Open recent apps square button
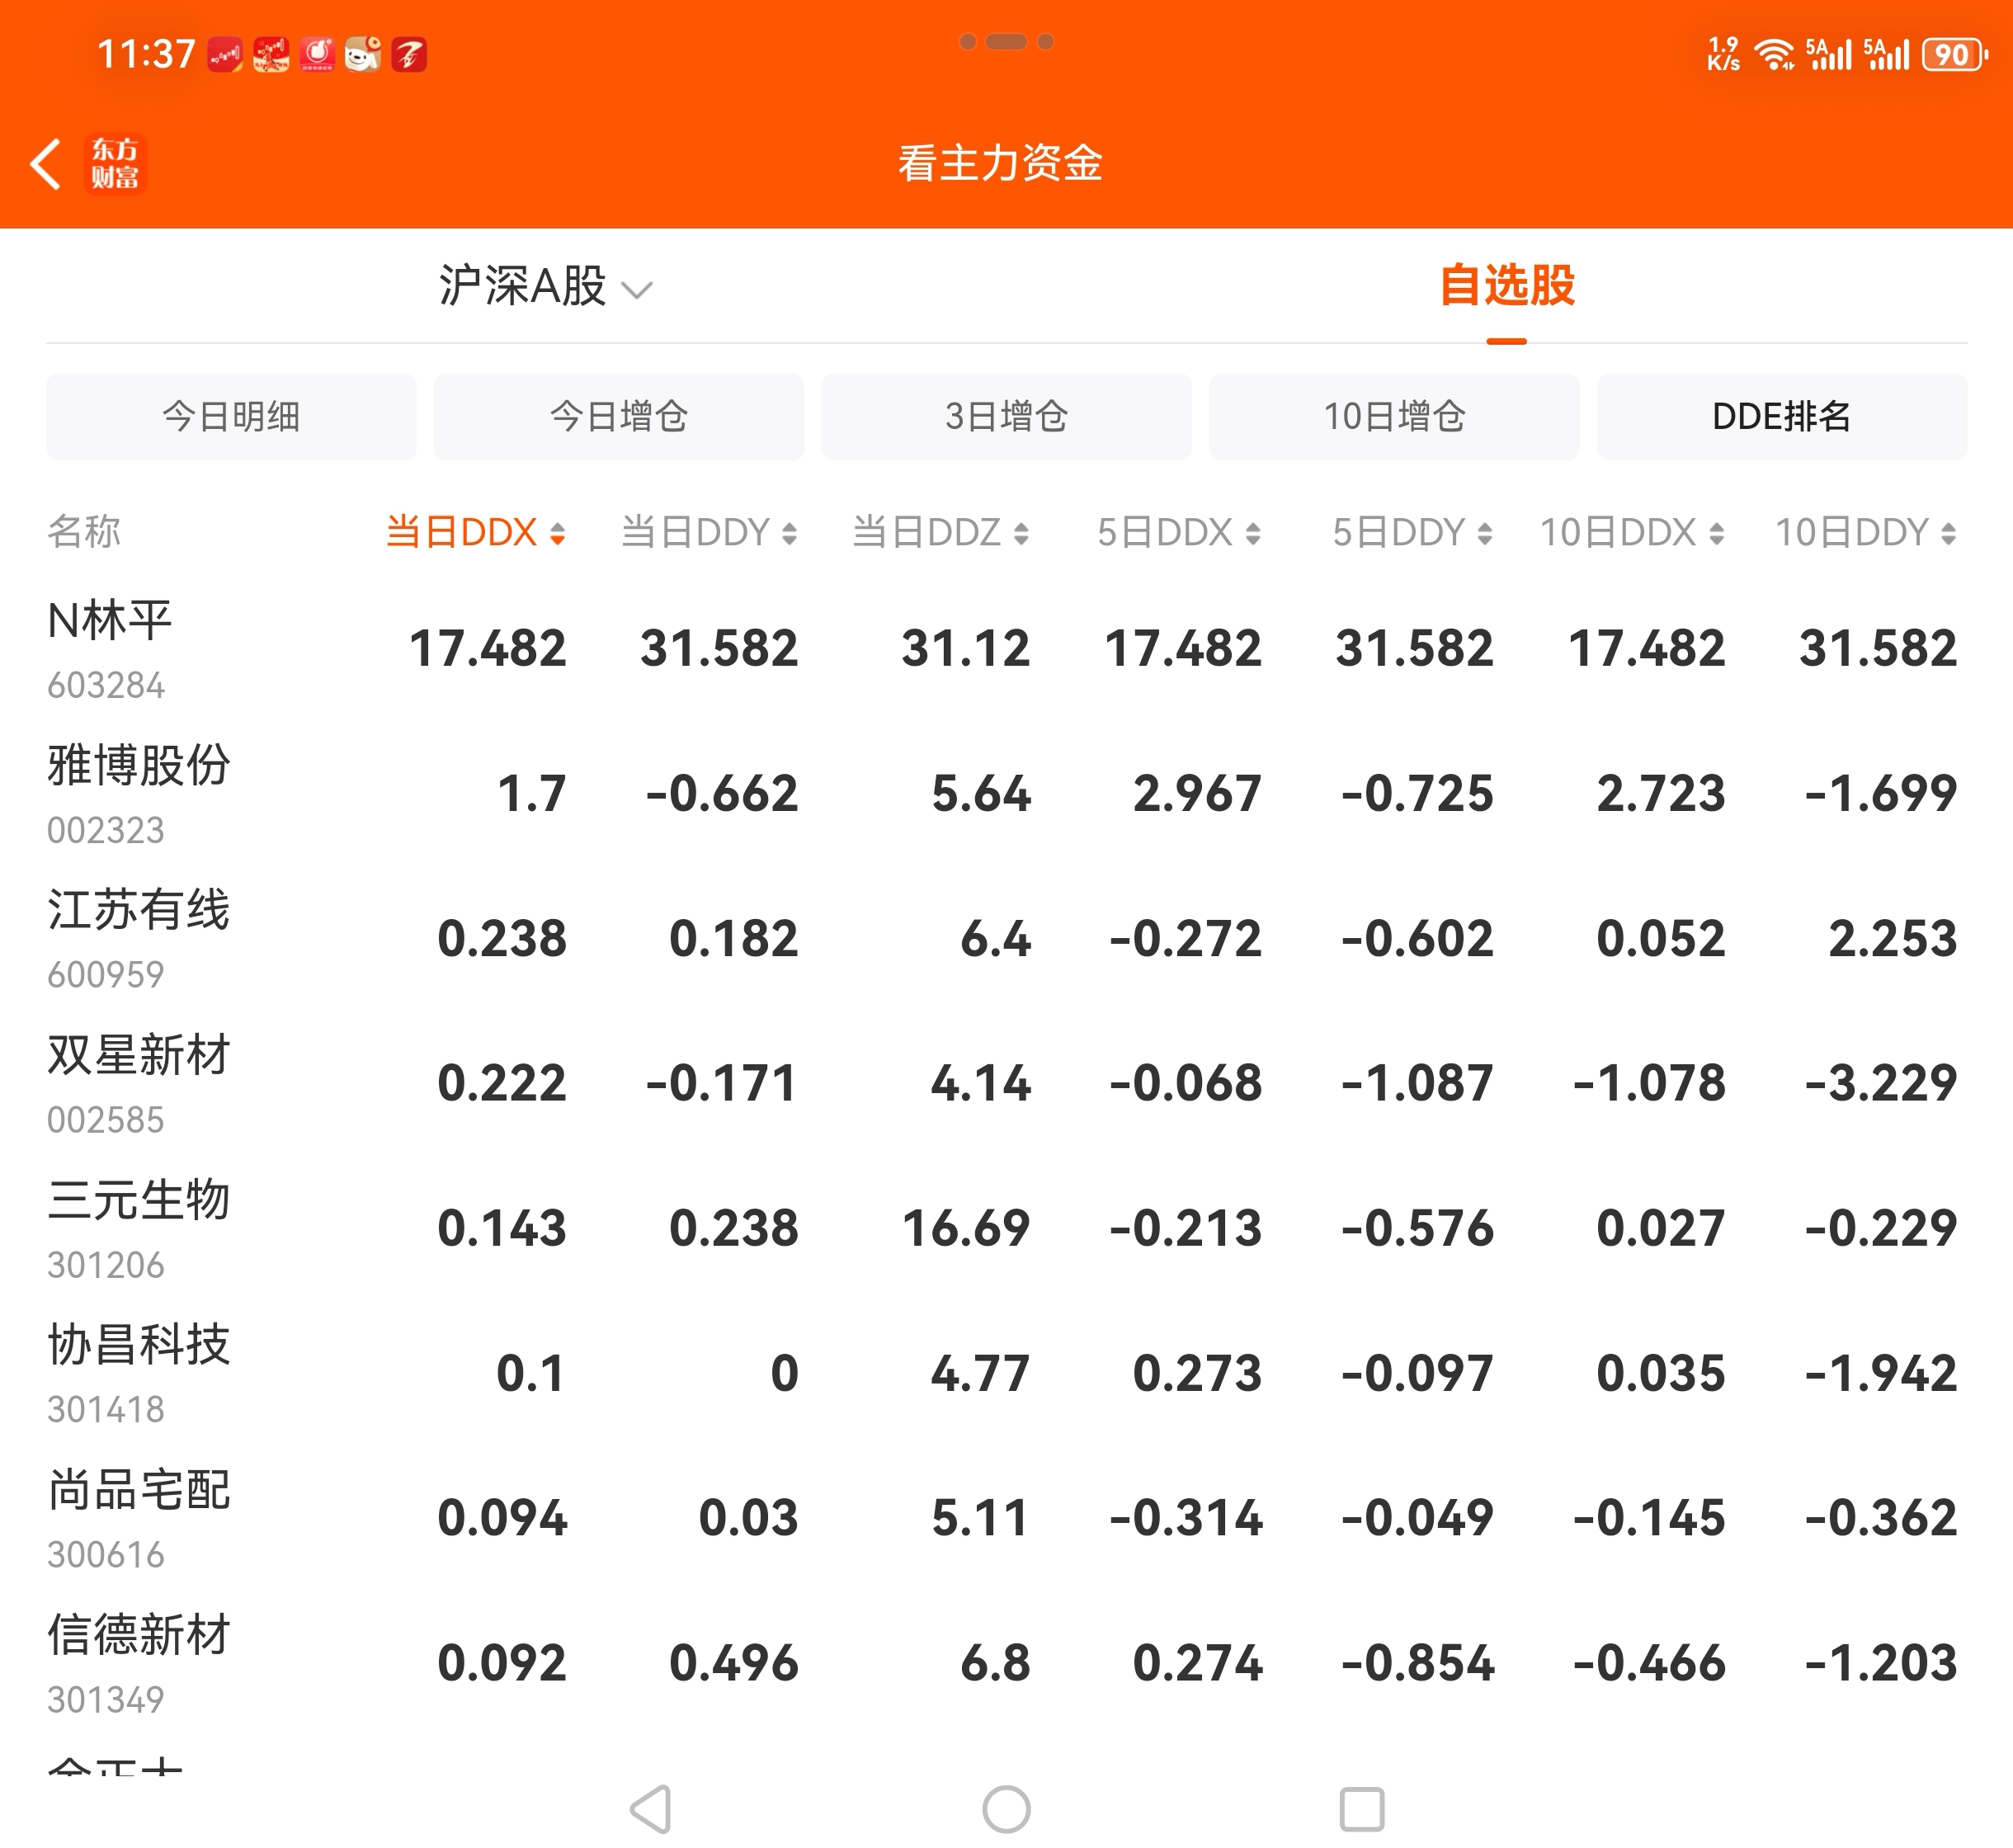 click(x=1361, y=1809)
